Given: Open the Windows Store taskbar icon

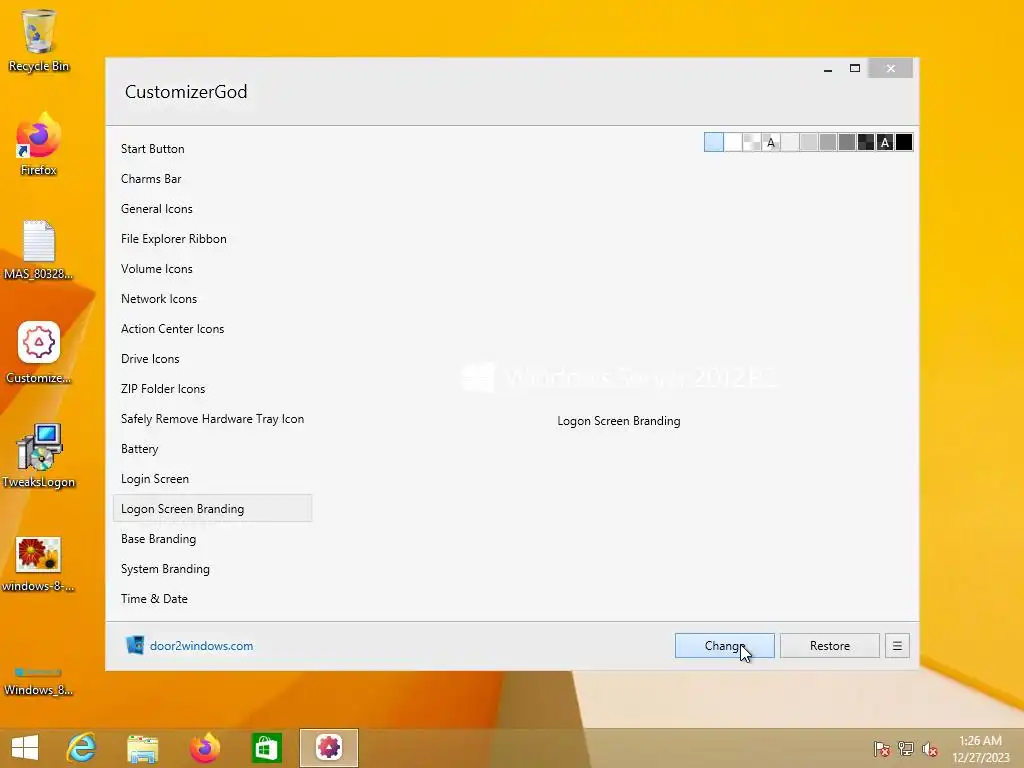Looking at the screenshot, I should 266,748.
